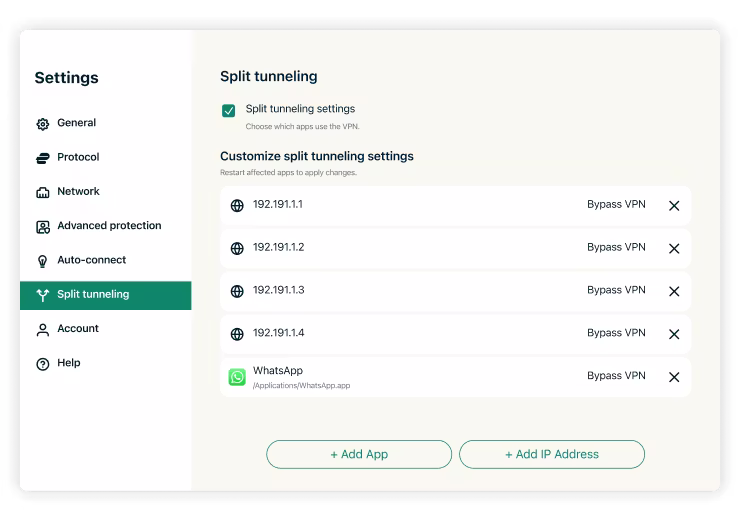Click 'Customize split tunneling settings' heading
This screenshot has height=520, width=740.
click(317, 156)
